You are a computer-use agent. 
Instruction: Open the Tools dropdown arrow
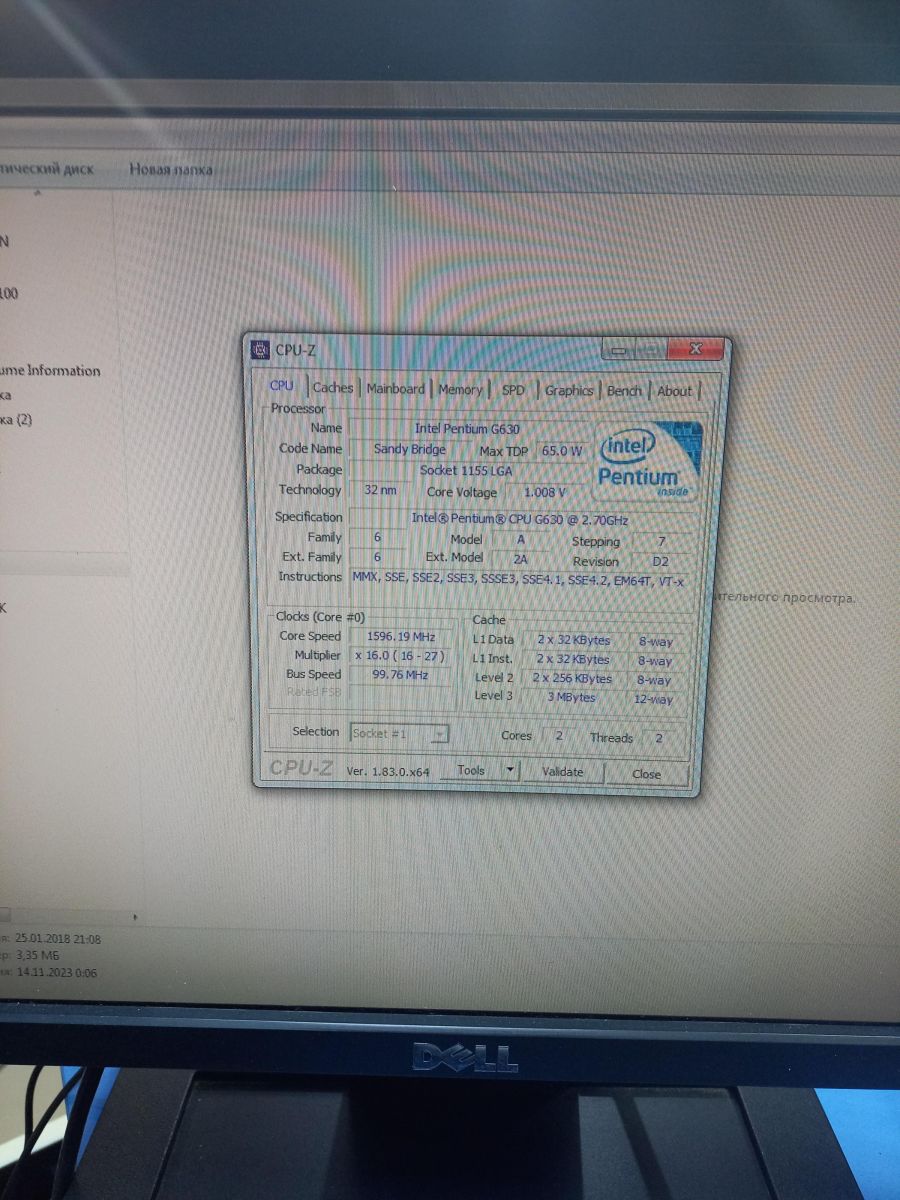pos(510,770)
